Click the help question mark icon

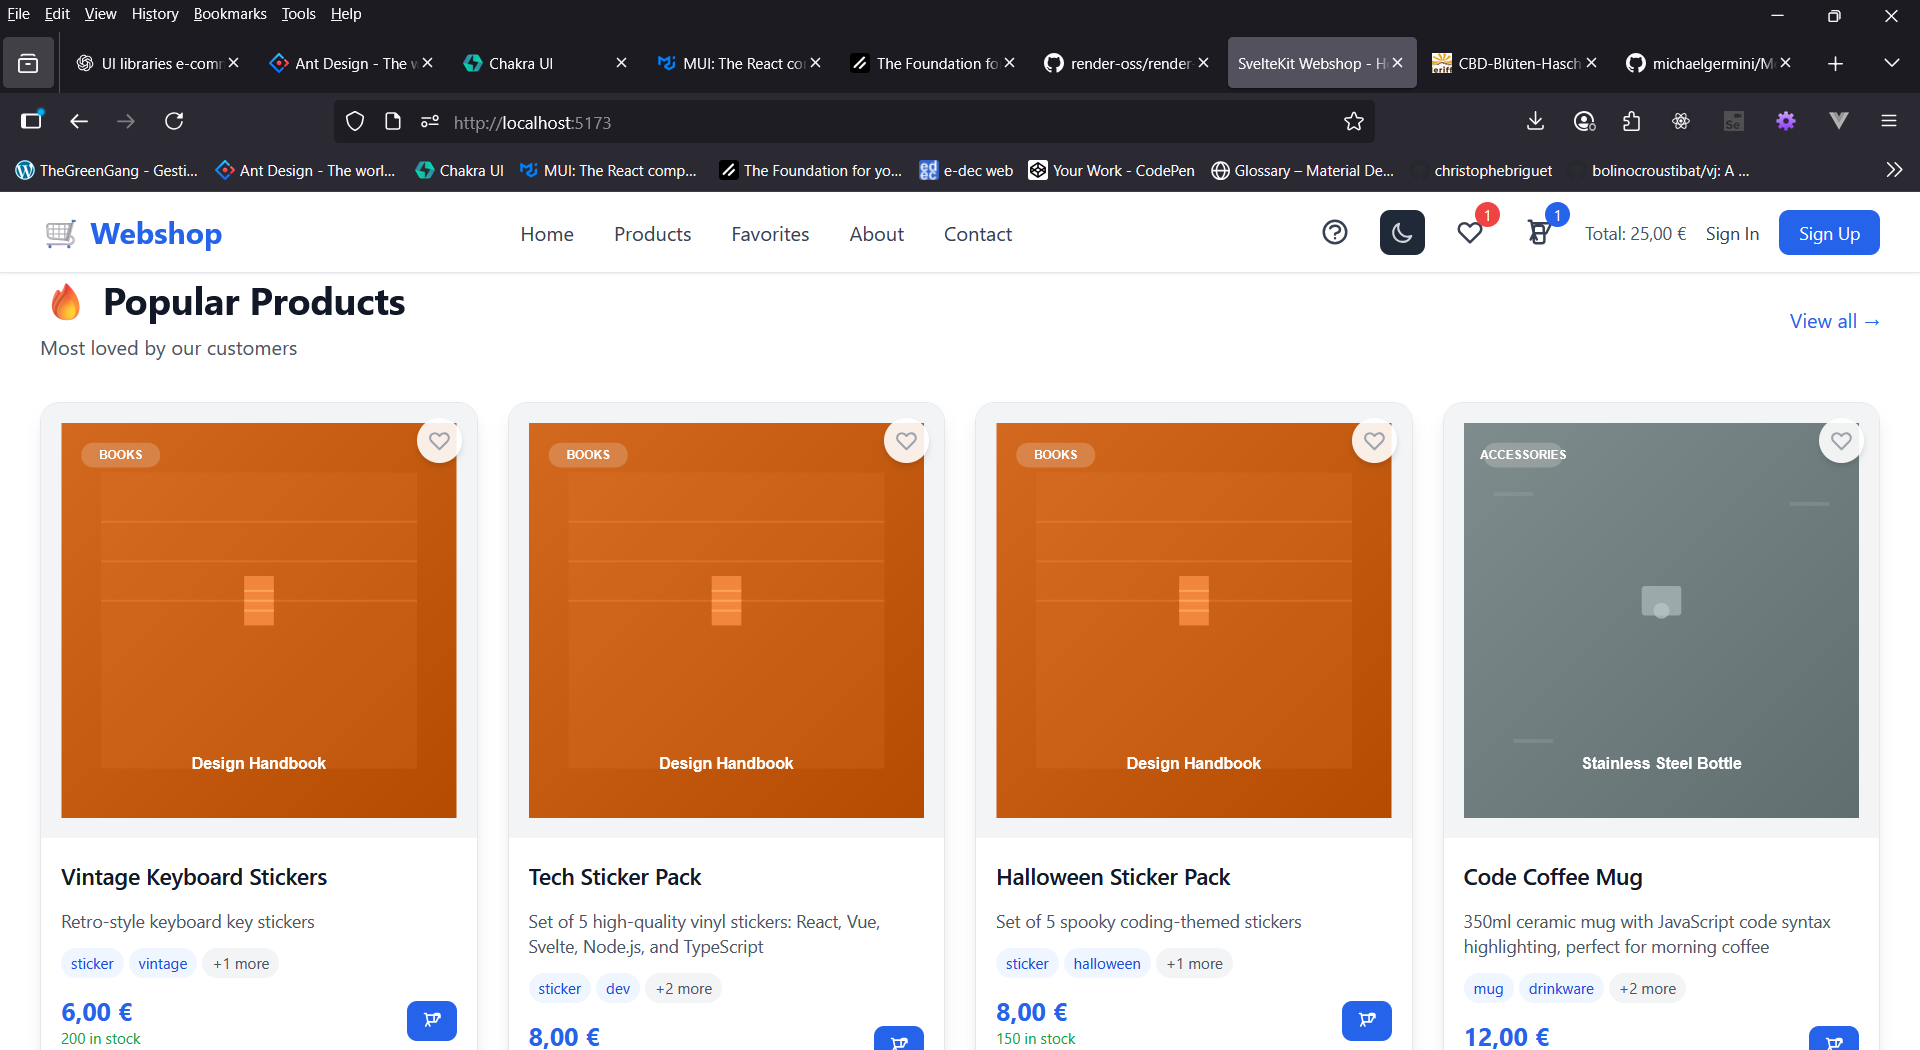pyautogui.click(x=1335, y=233)
